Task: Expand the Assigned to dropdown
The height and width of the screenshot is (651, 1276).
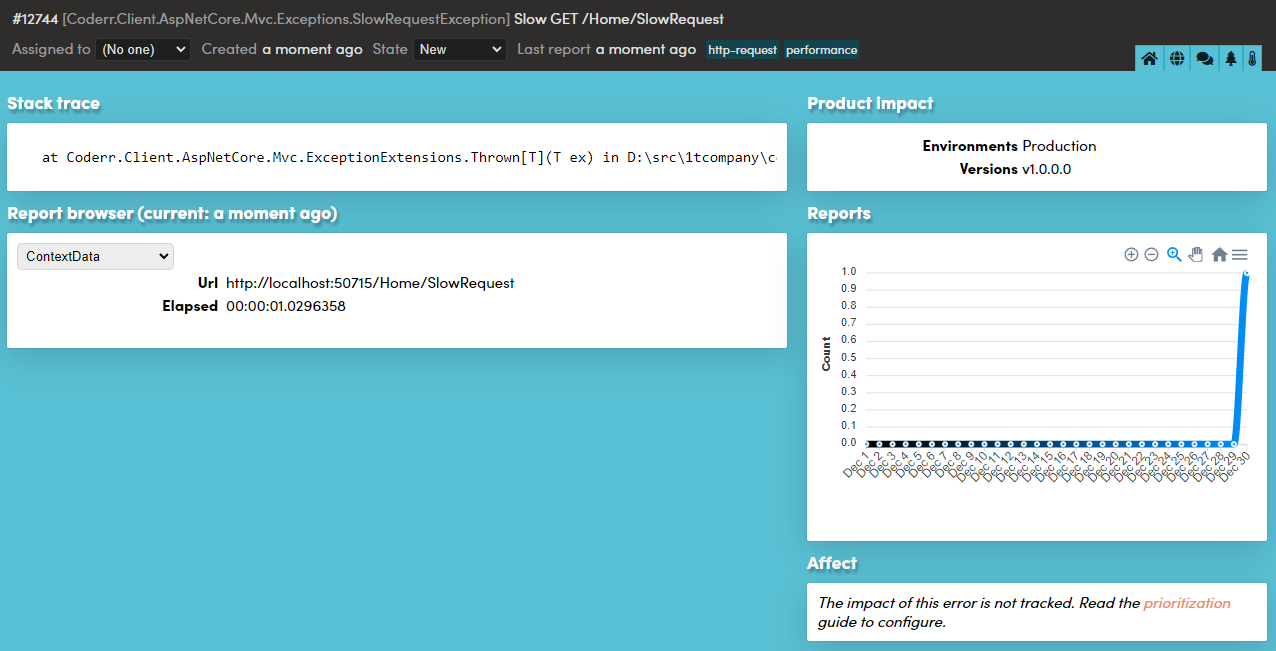Action: (143, 49)
